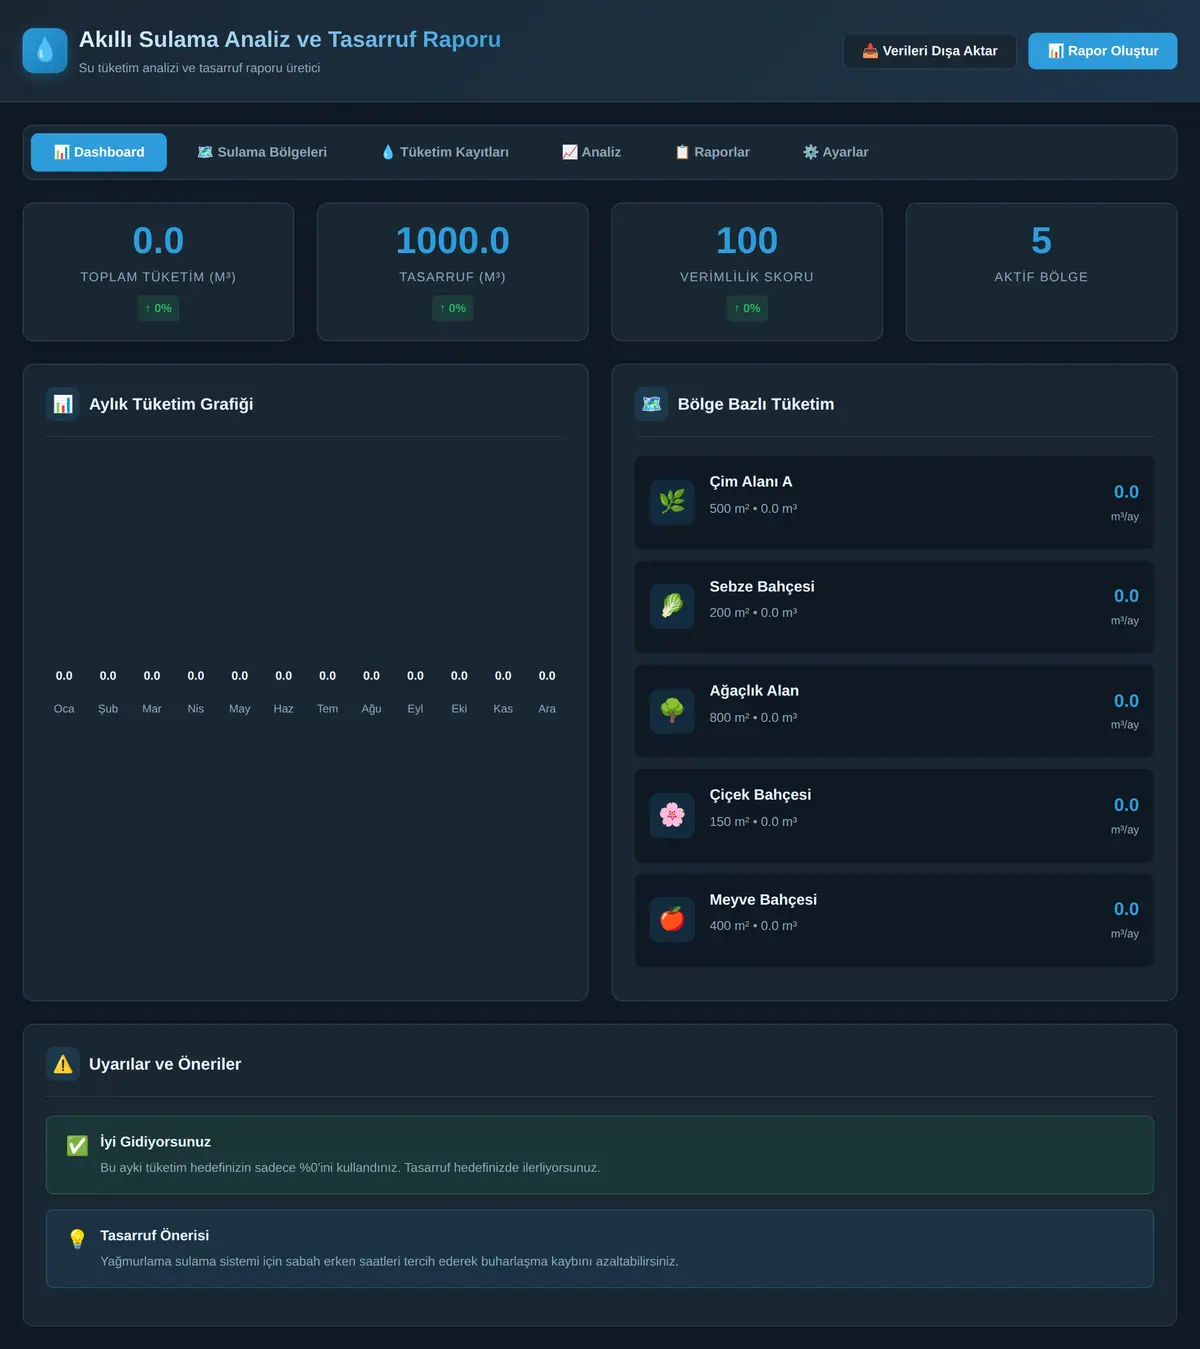
Task: Open the Tüketim Kayıtları tab
Action: pos(445,152)
